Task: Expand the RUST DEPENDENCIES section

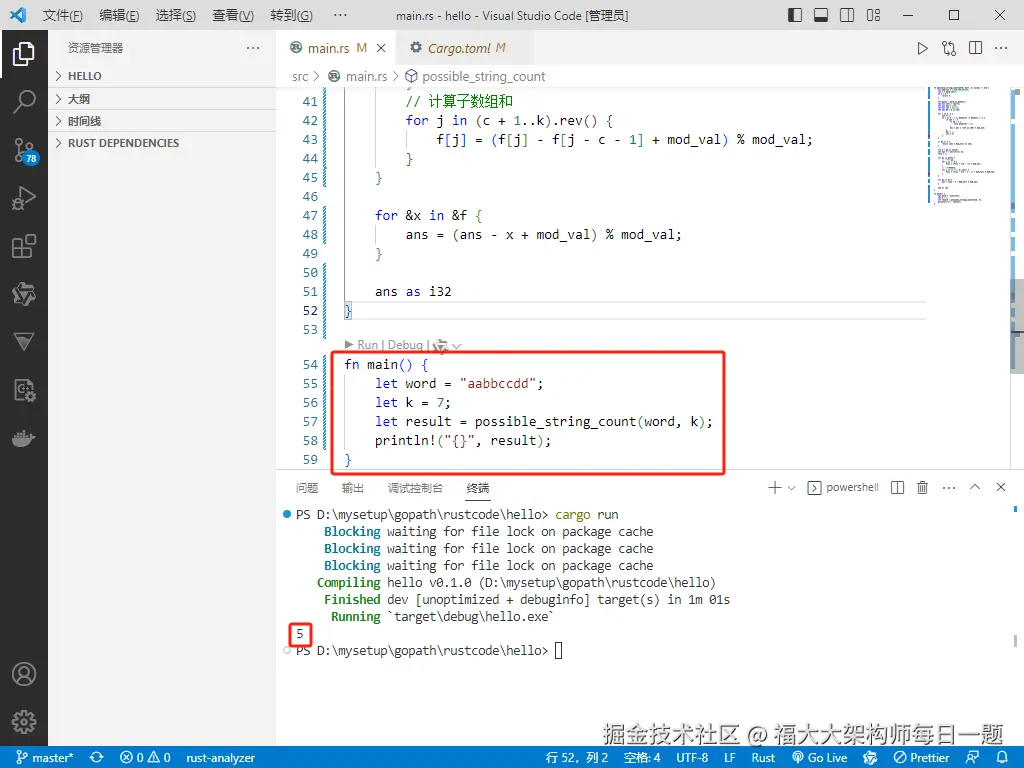Action: [x=162, y=143]
